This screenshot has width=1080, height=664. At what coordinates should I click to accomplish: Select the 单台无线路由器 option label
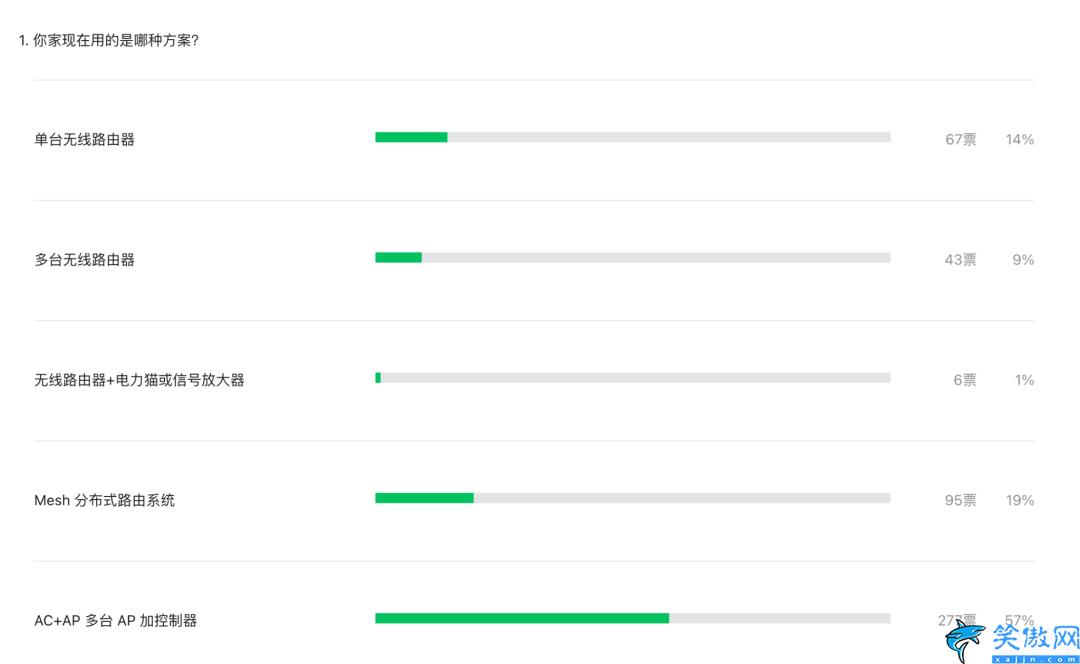click(85, 139)
